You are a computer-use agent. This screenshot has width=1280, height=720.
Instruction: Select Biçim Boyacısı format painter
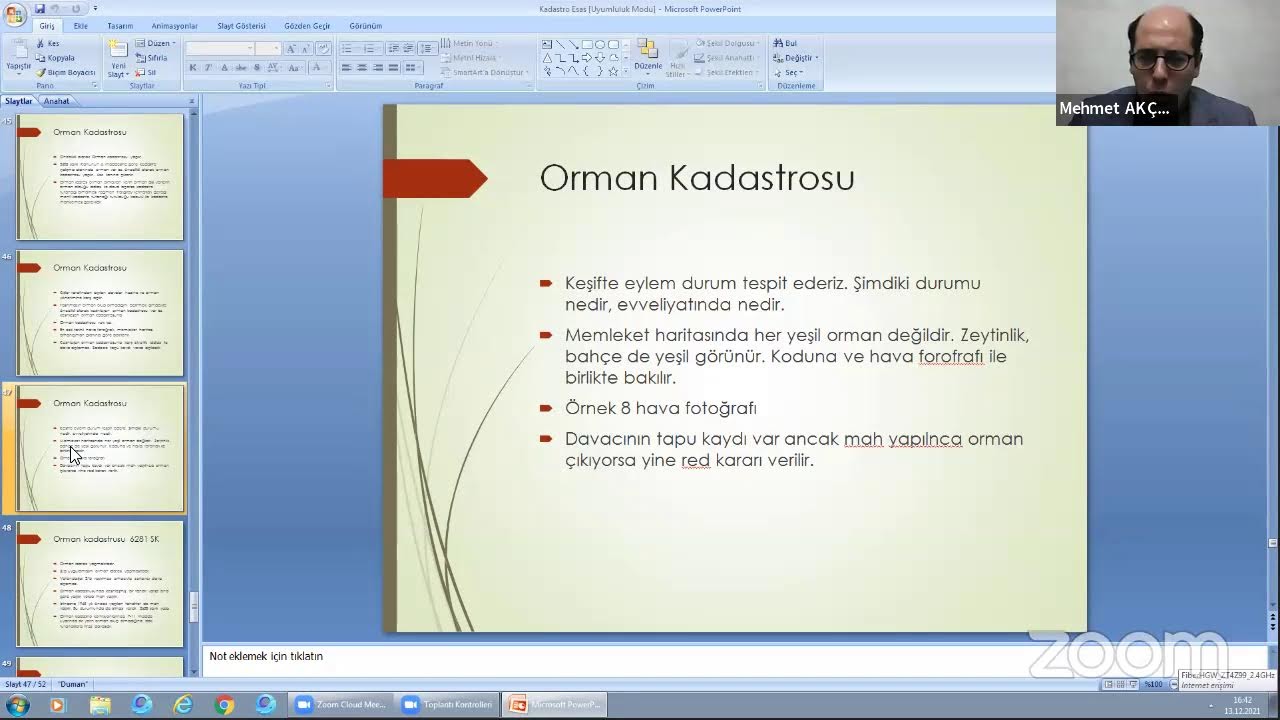66,72
